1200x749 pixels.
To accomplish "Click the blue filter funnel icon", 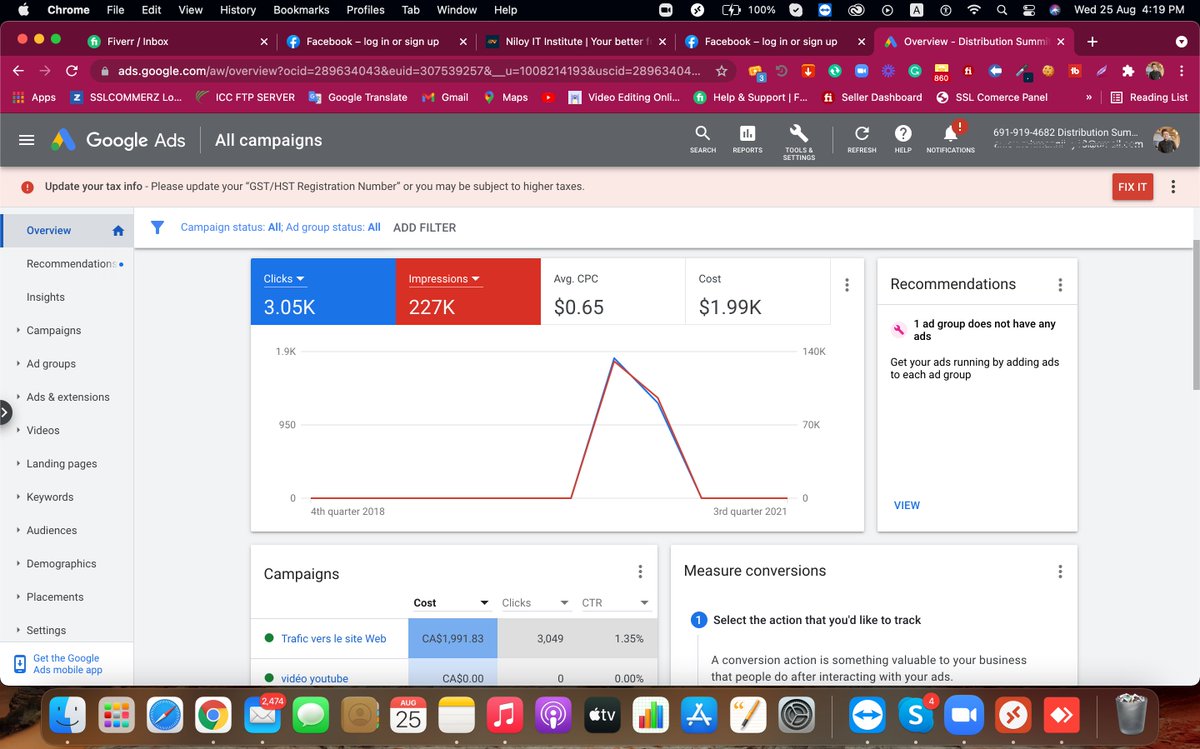I will tap(157, 227).
